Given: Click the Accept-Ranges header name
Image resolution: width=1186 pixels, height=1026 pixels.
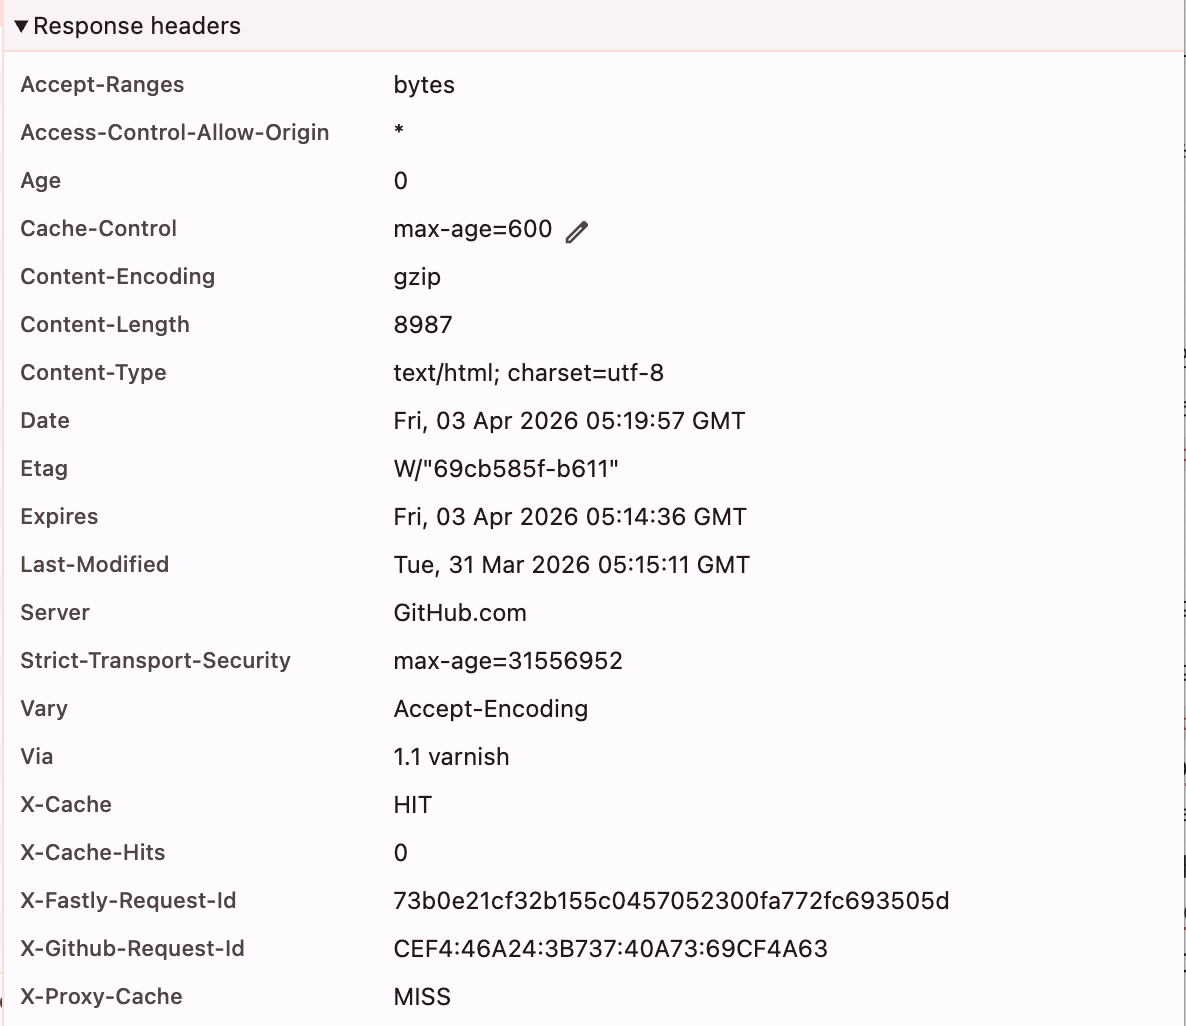Looking at the screenshot, I should click(102, 85).
